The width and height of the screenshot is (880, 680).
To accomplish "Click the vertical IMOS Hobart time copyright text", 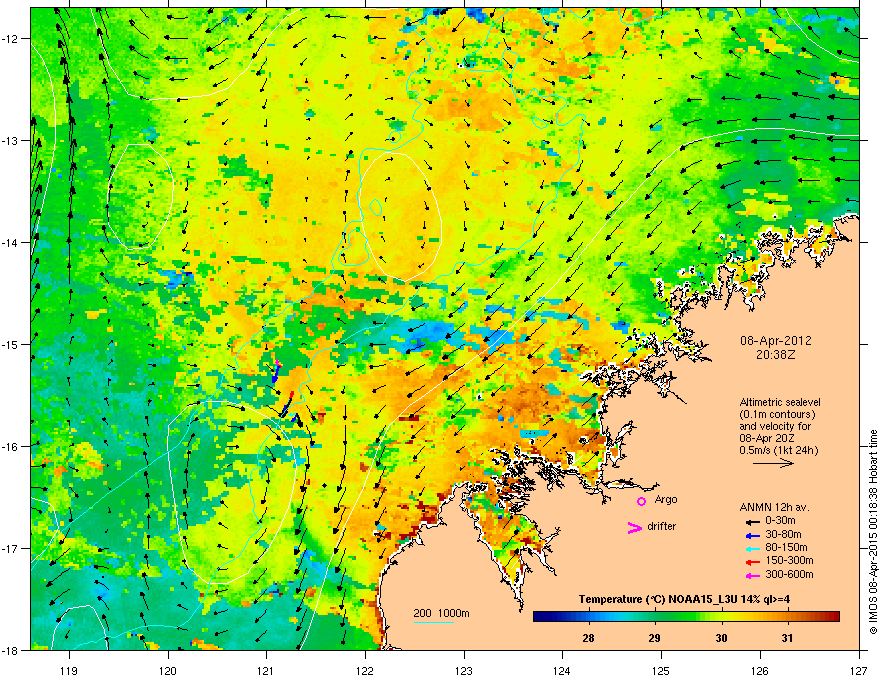I will 873,532.
